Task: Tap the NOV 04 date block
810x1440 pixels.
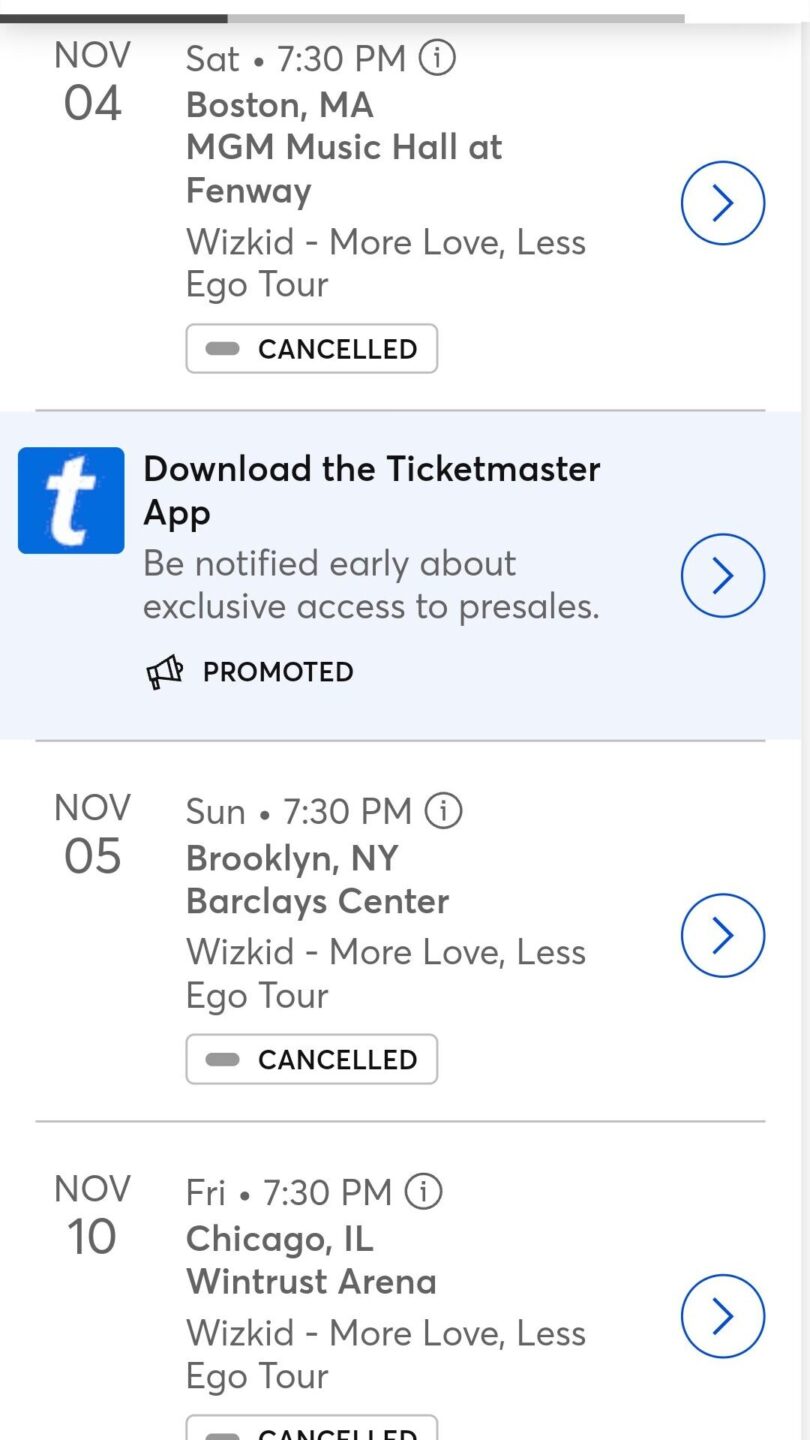Action: [92, 82]
